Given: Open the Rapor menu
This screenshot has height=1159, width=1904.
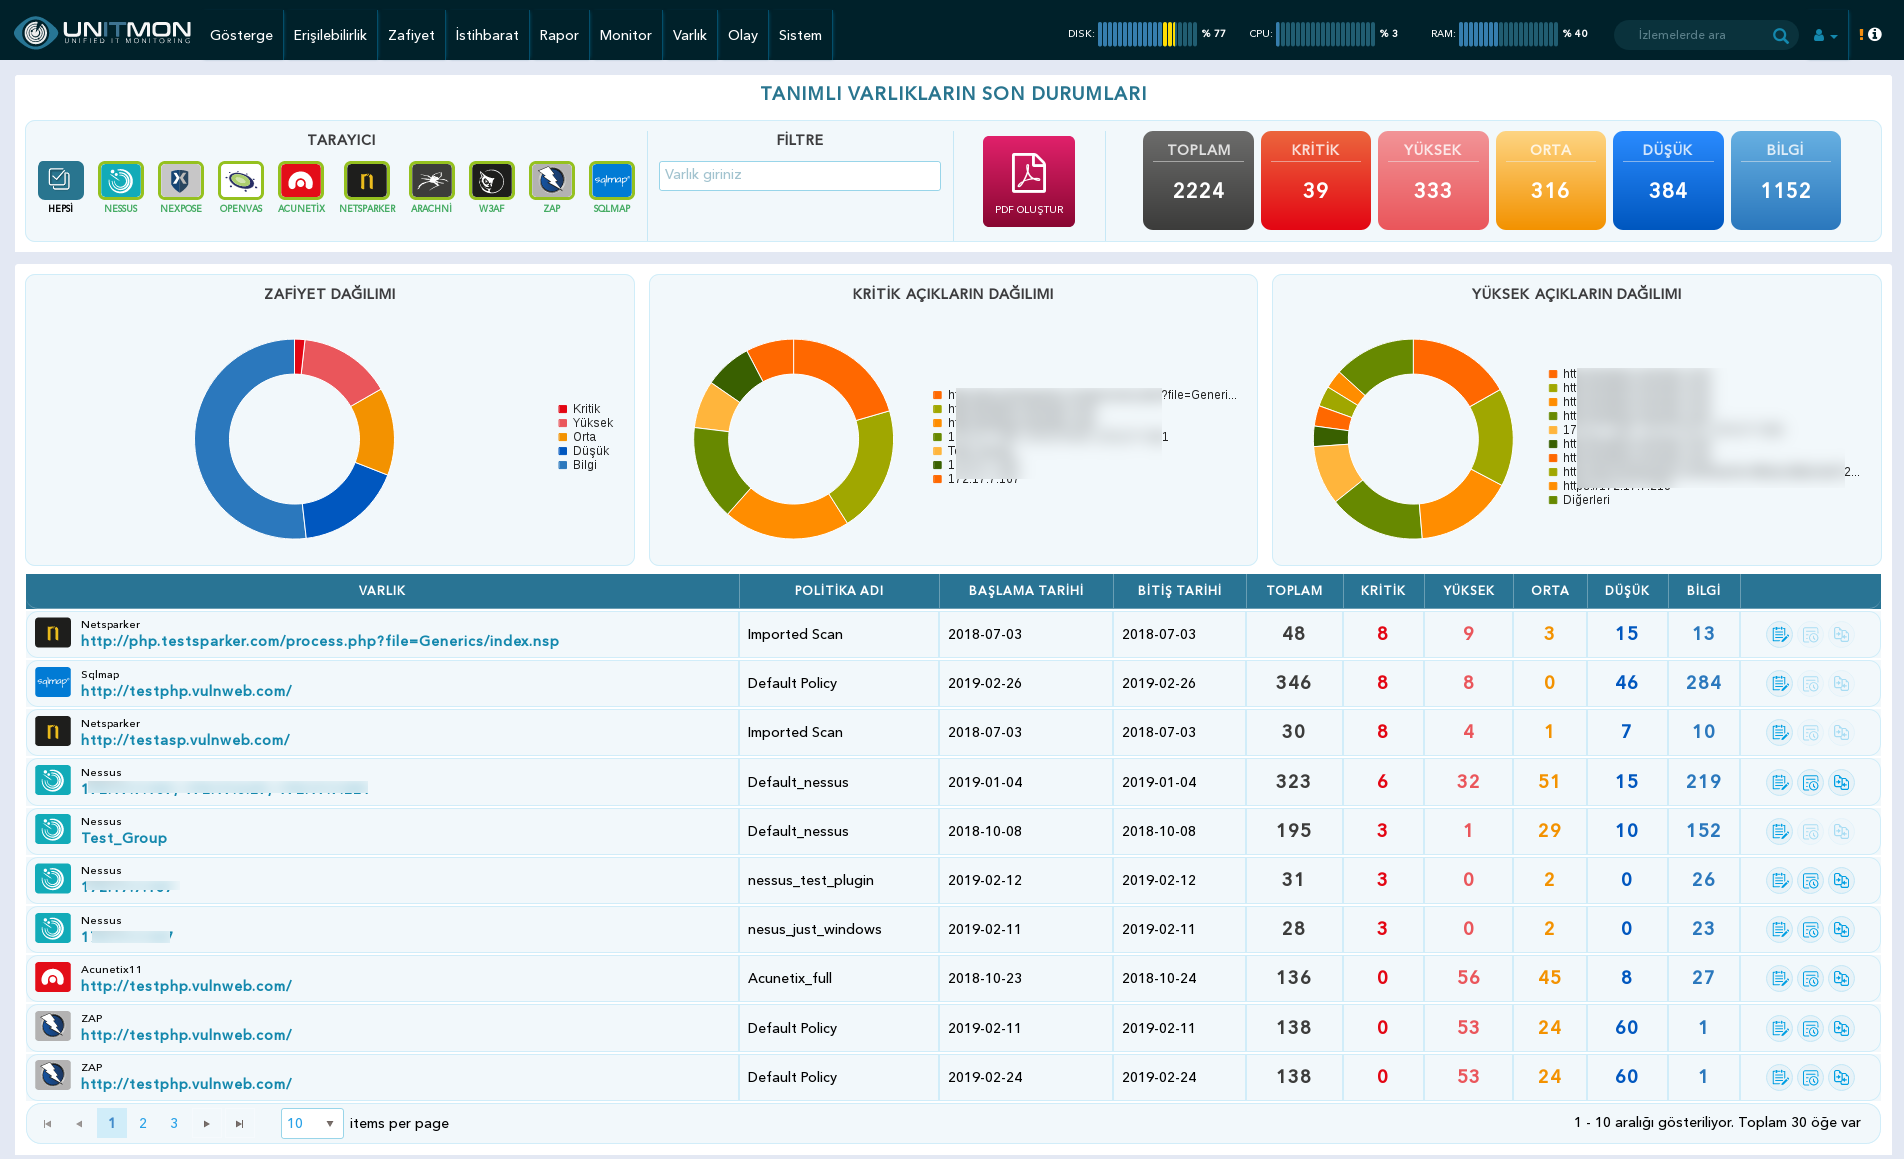Looking at the screenshot, I should coord(559,35).
